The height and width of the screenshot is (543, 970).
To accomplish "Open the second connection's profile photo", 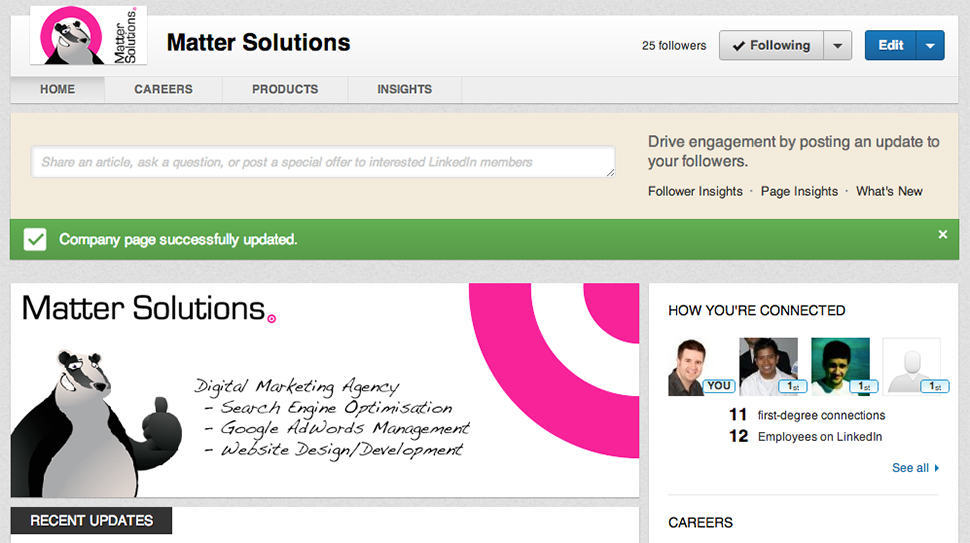I will (768, 366).
